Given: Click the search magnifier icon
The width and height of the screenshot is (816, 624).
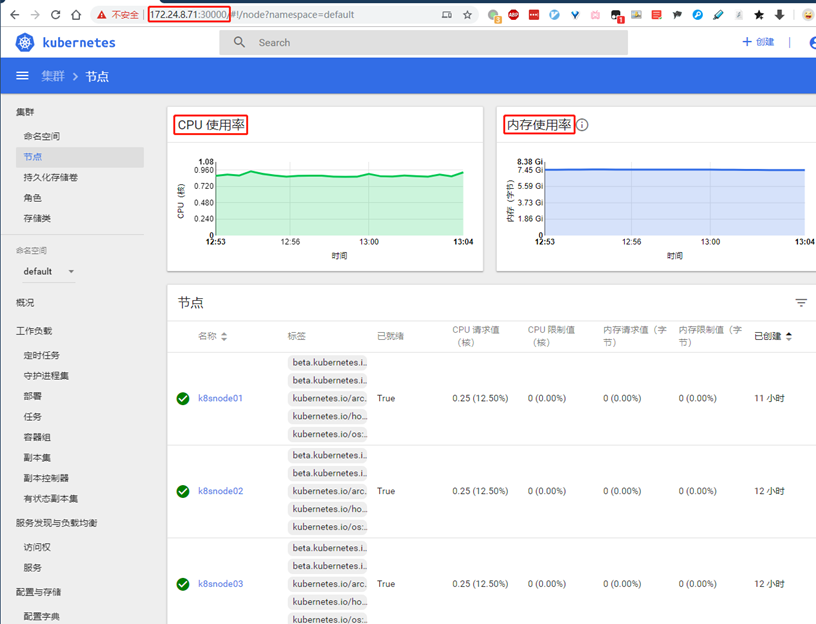Looking at the screenshot, I should click(239, 42).
